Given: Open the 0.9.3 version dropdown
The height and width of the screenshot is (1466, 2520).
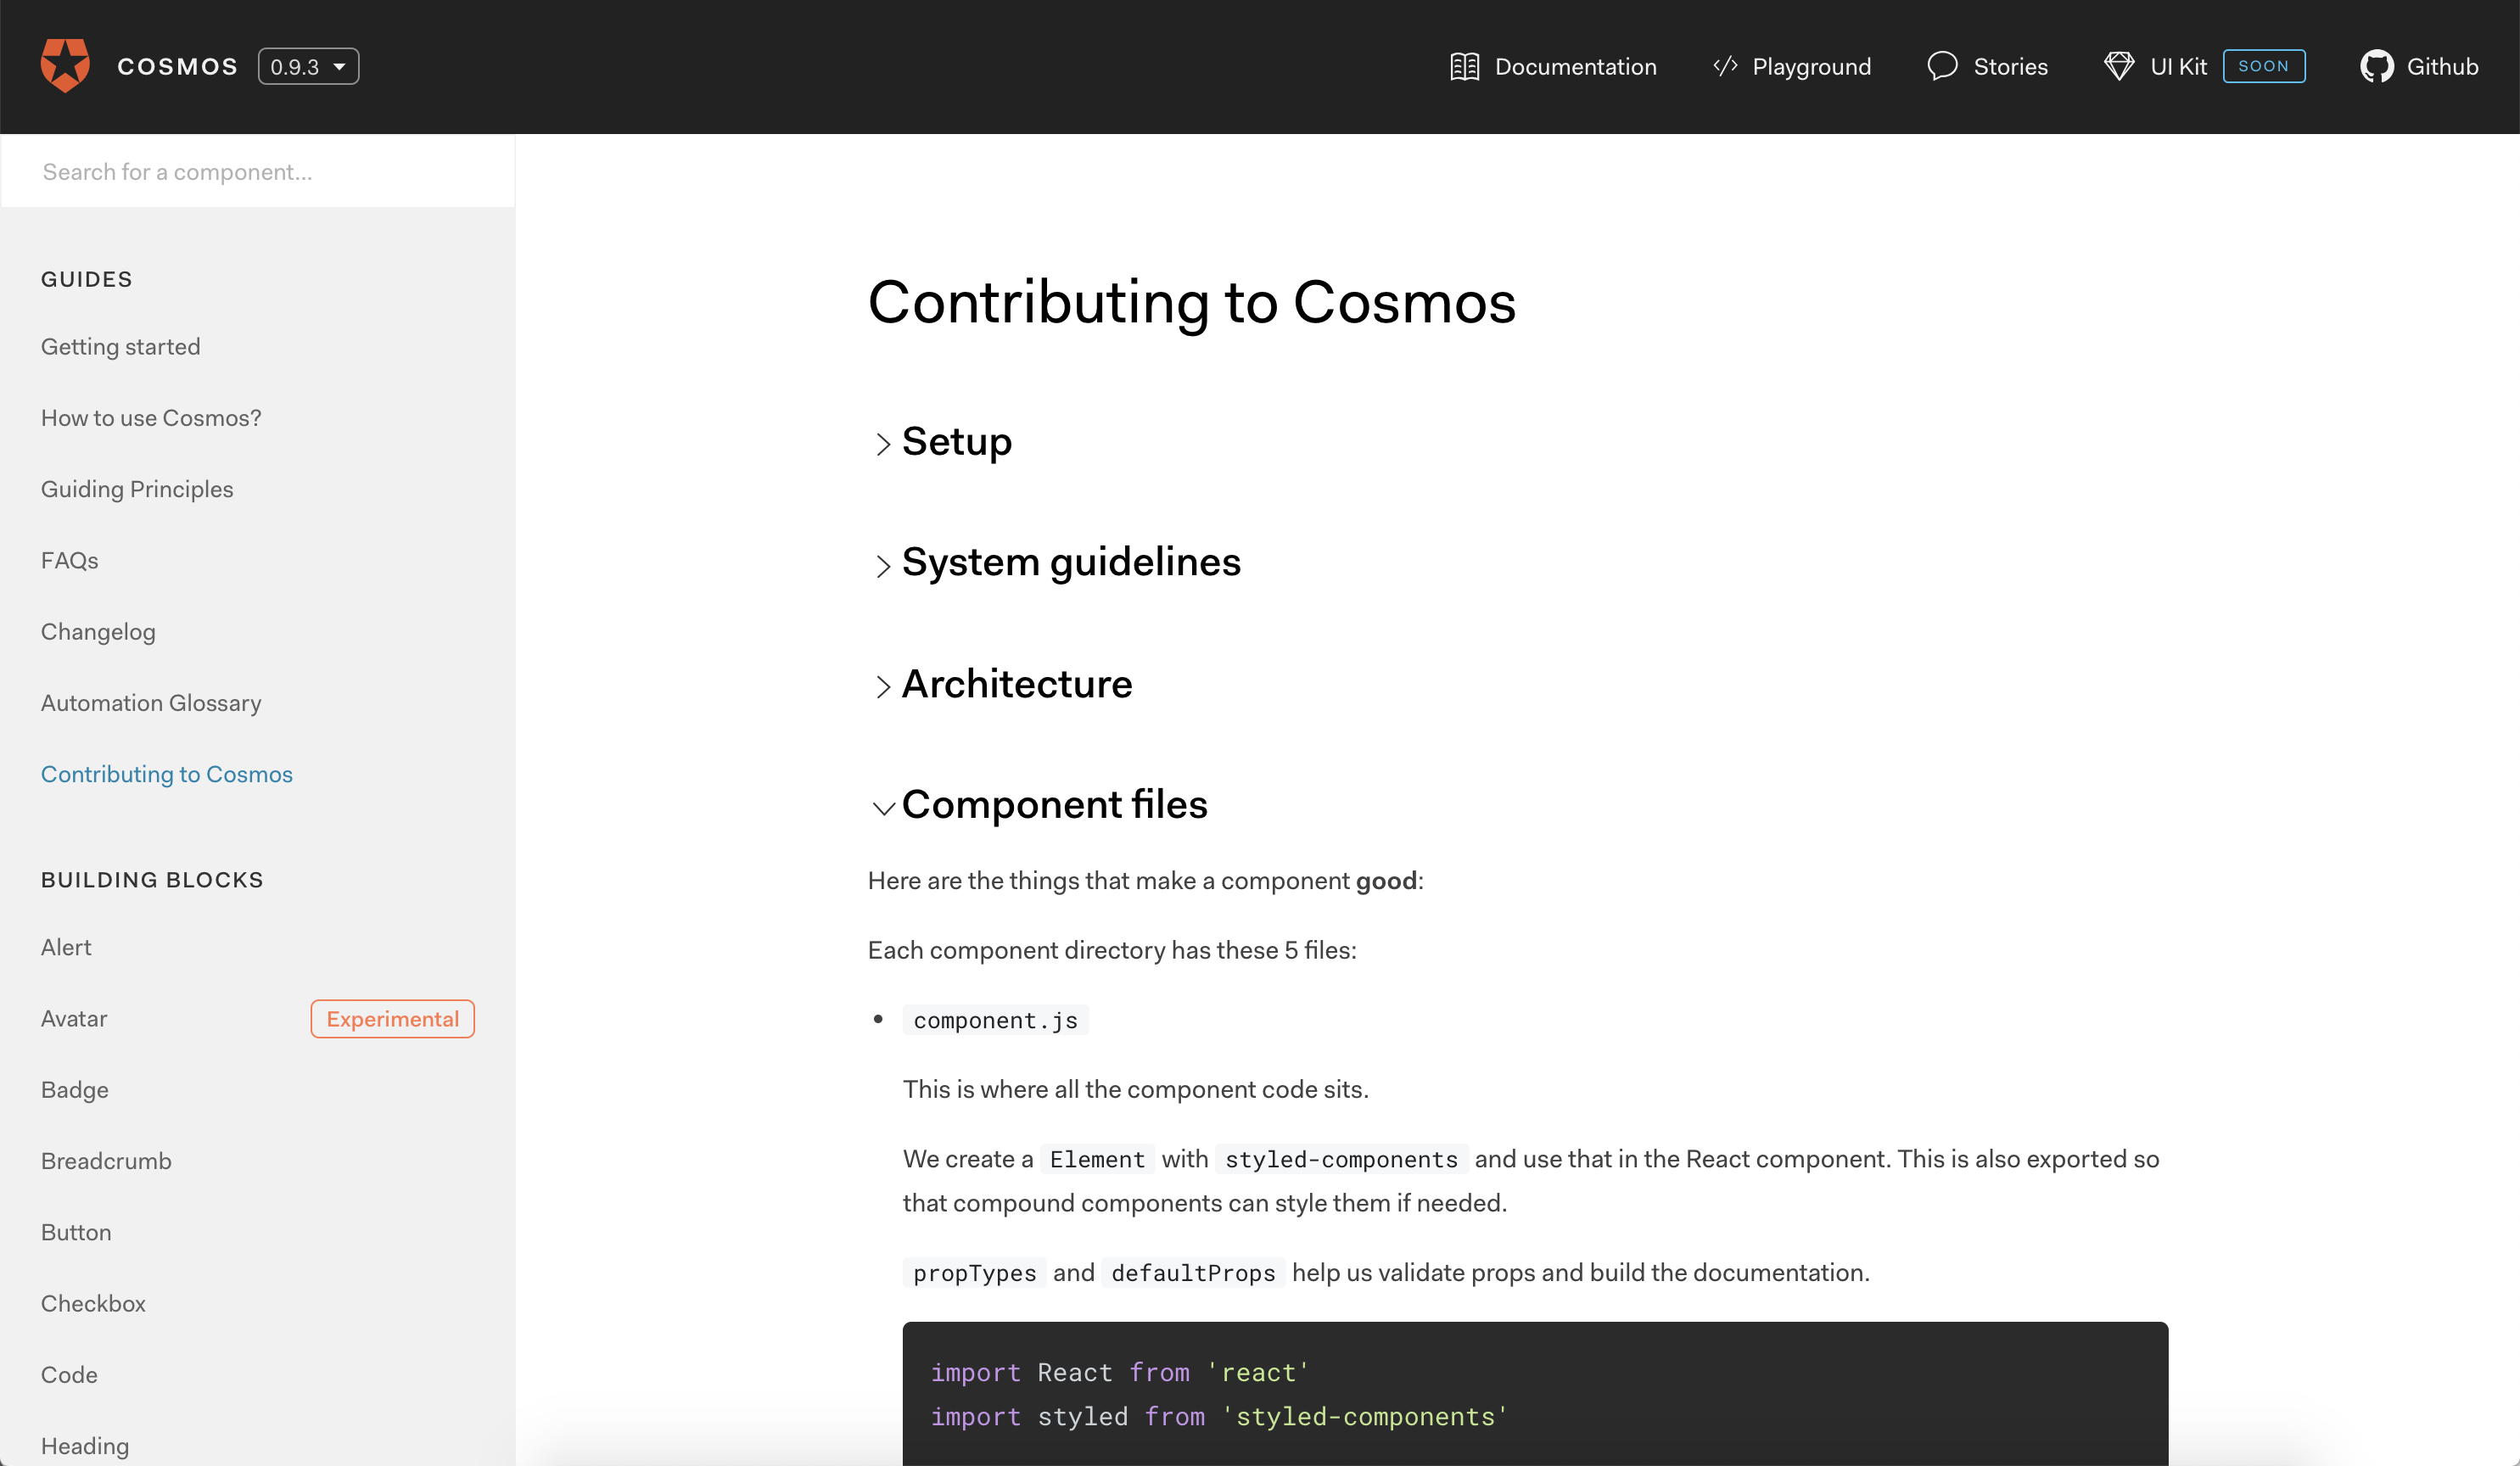Looking at the screenshot, I should click(x=308, y=67).
